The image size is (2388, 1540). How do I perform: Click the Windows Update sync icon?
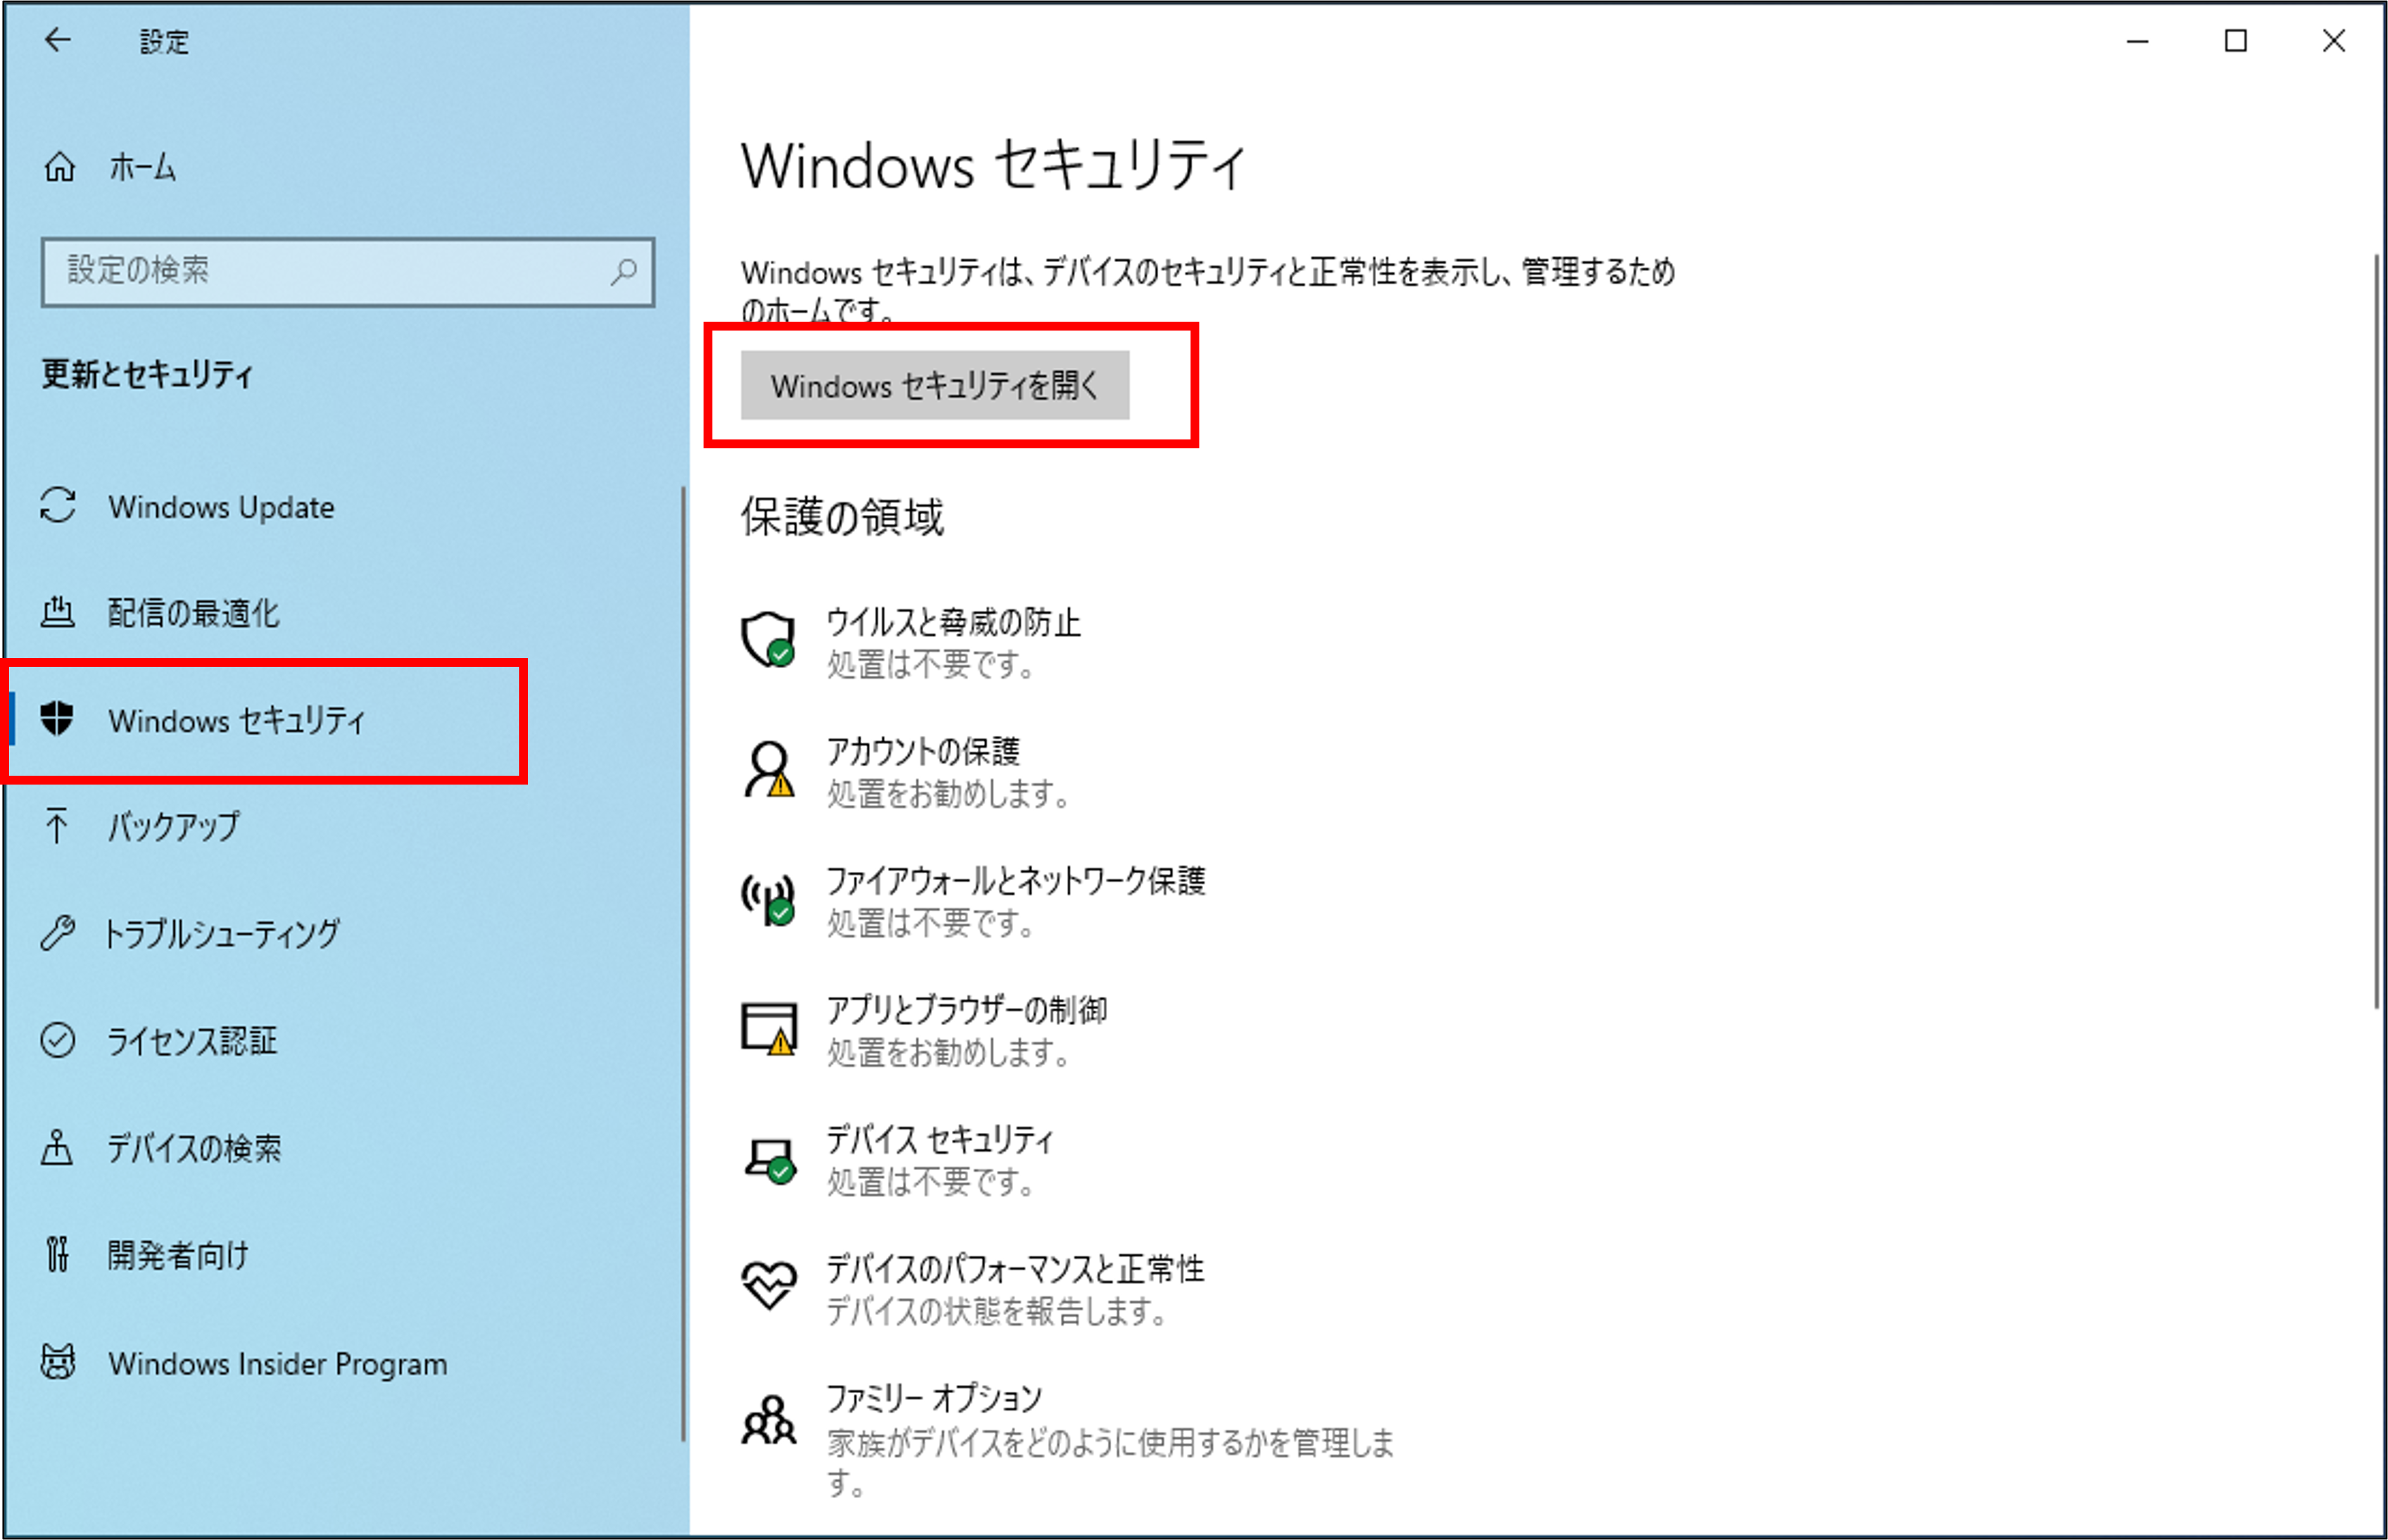58,505
